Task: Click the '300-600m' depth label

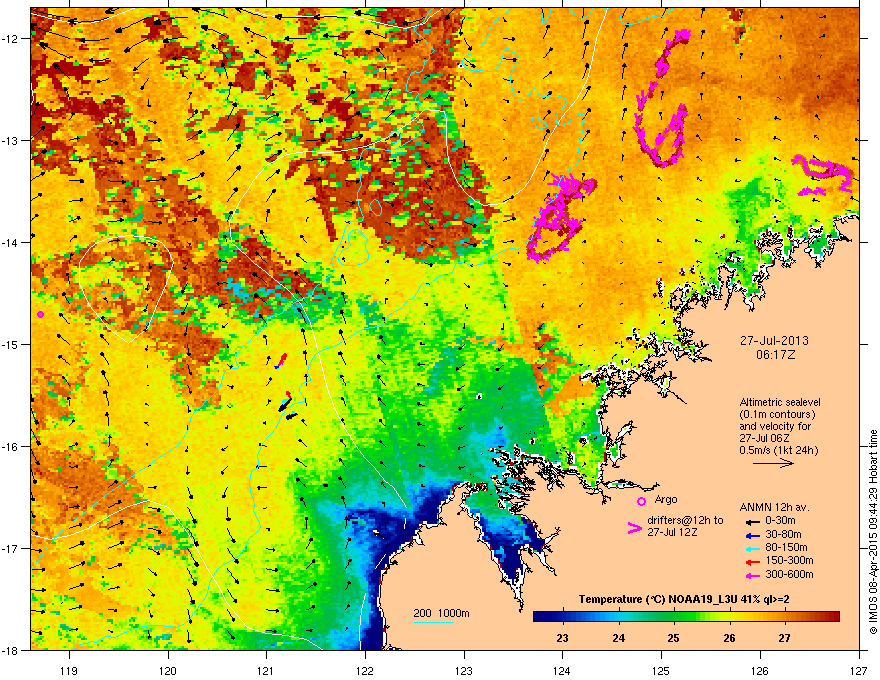Action: point(789,574)
